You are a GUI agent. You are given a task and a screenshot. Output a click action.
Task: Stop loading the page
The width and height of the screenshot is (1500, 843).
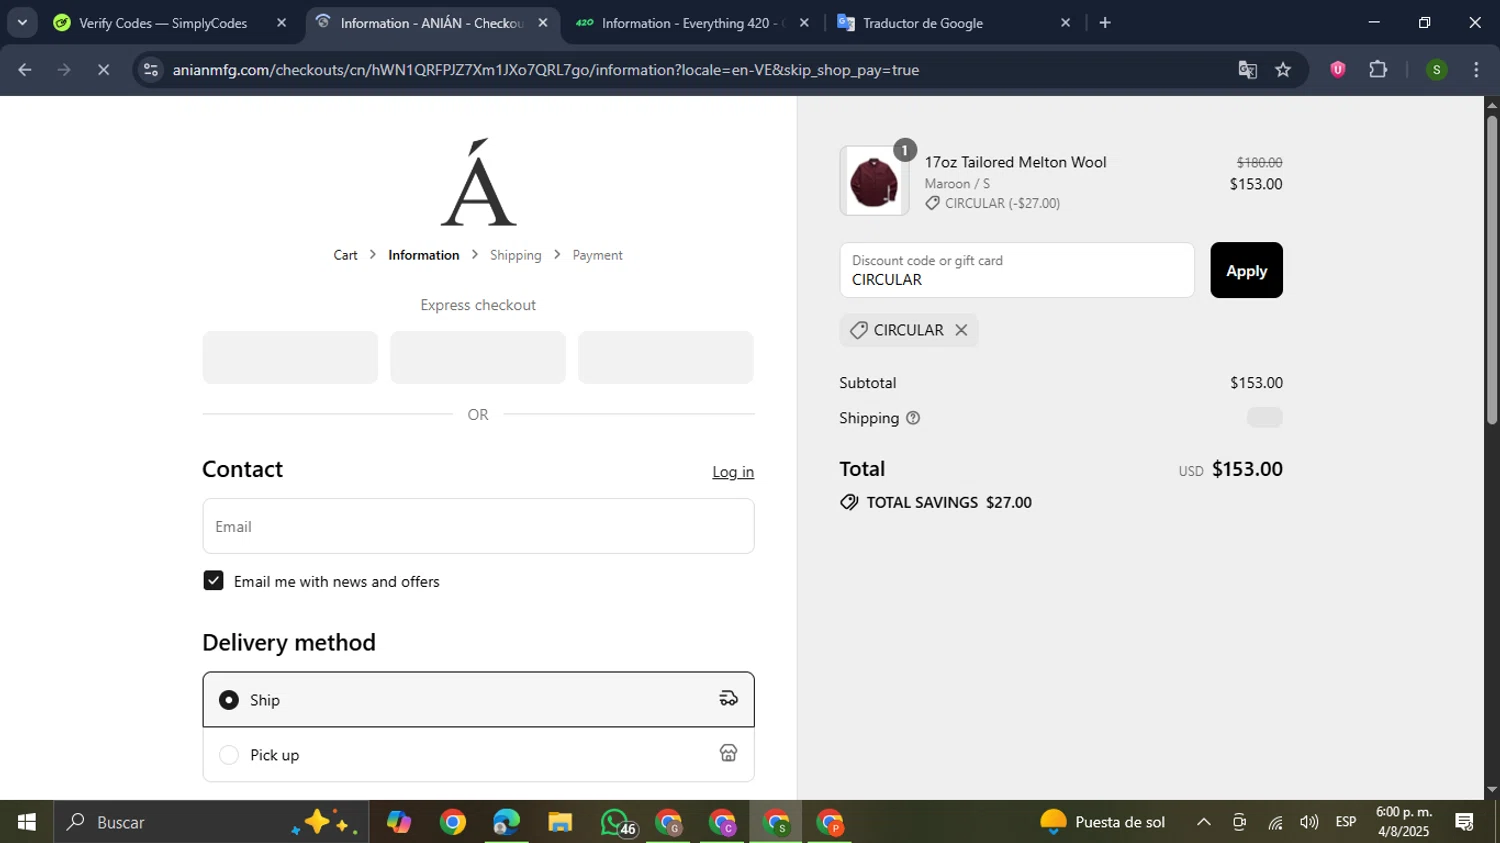tap(103, 70)
